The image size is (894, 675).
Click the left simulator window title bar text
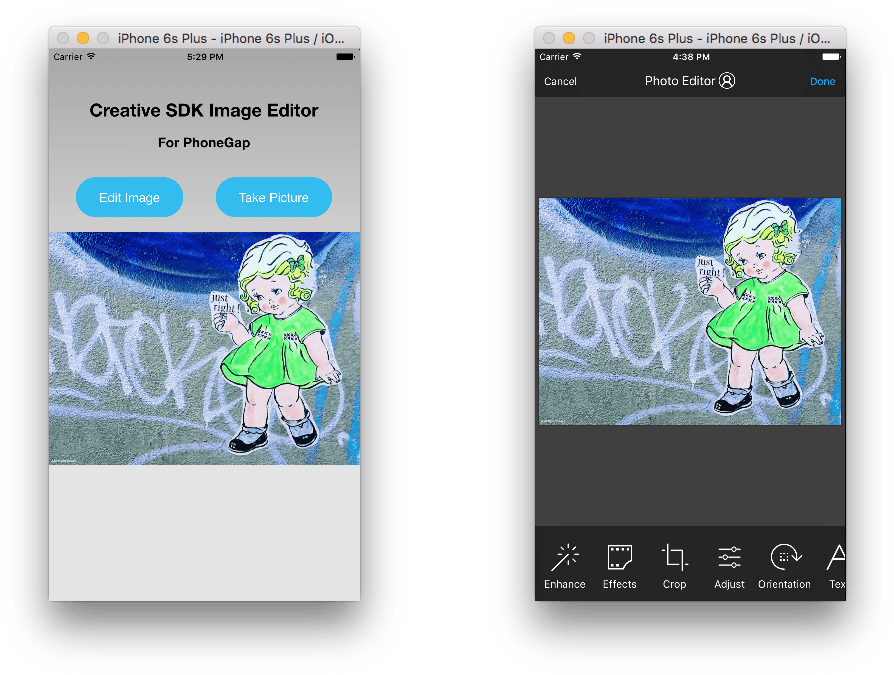231,38
